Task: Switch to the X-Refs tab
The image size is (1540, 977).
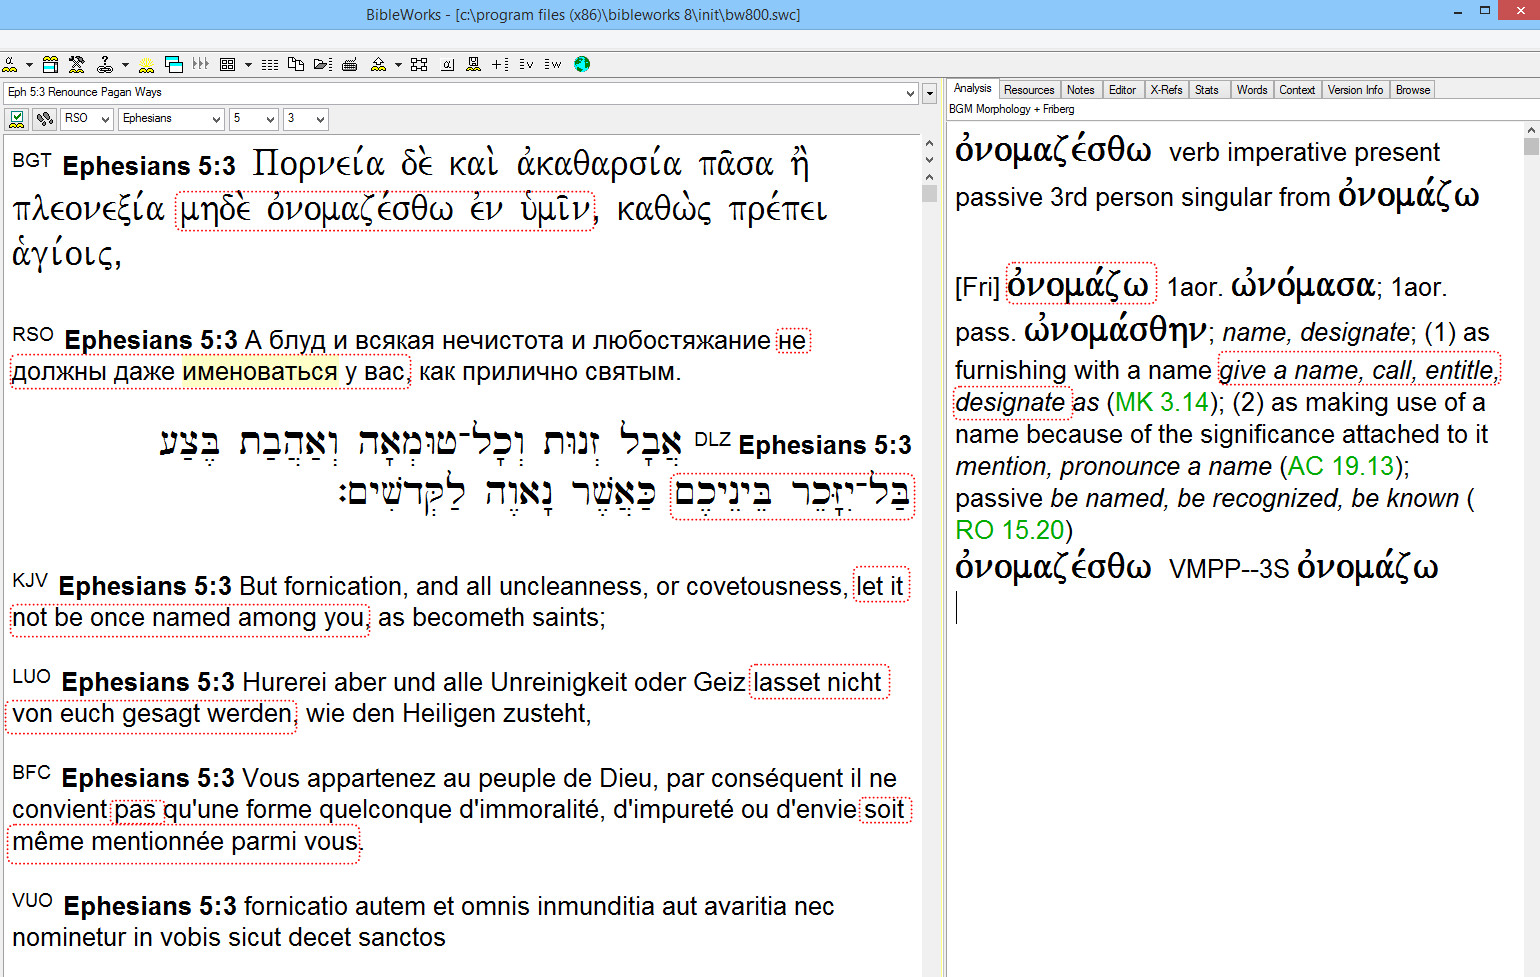Action: coord(1166,90)
